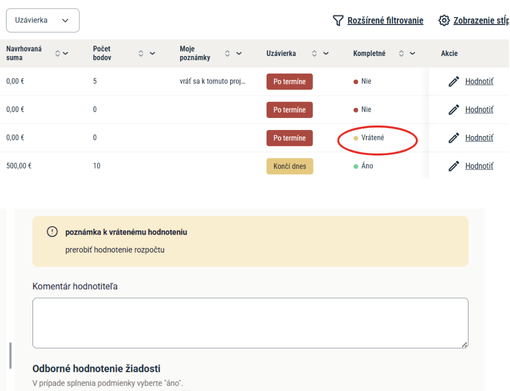510x391 pixels.
Task: Open Rozšírené filtrovanie link
Action: click(385, 21)
